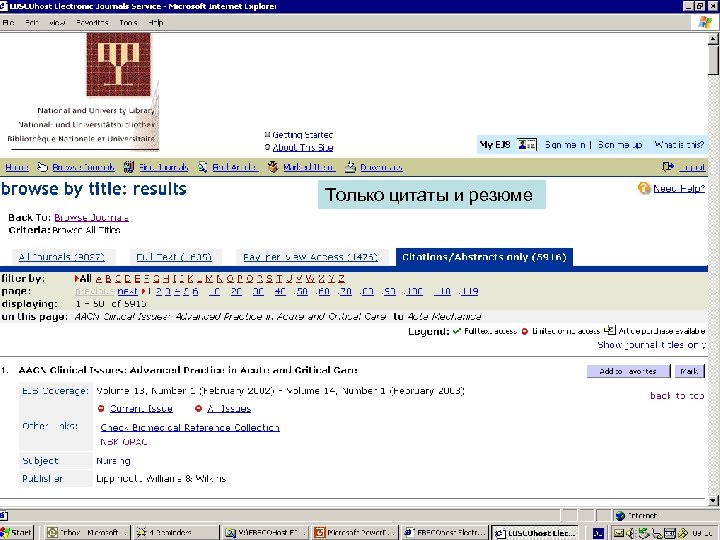Click the Sign me up link
This screenshot has height=540, width=720.
pyautogui.click(x=619, y=145)
